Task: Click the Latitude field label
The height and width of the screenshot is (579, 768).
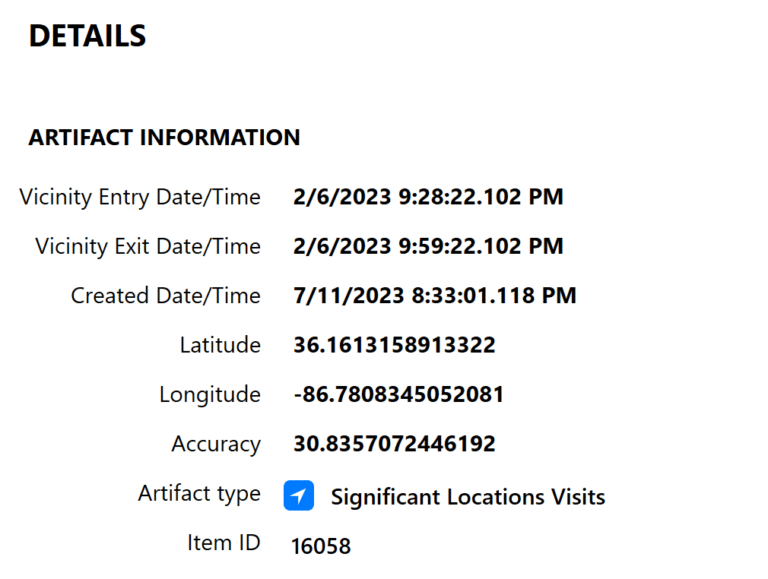Action: 220,345
